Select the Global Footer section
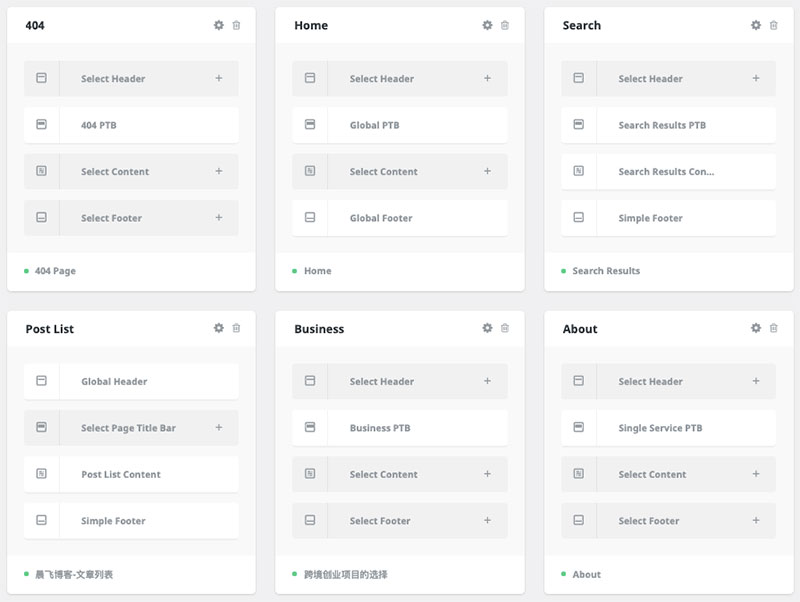Viewport: 800px width, 602px height. (400, 218)
